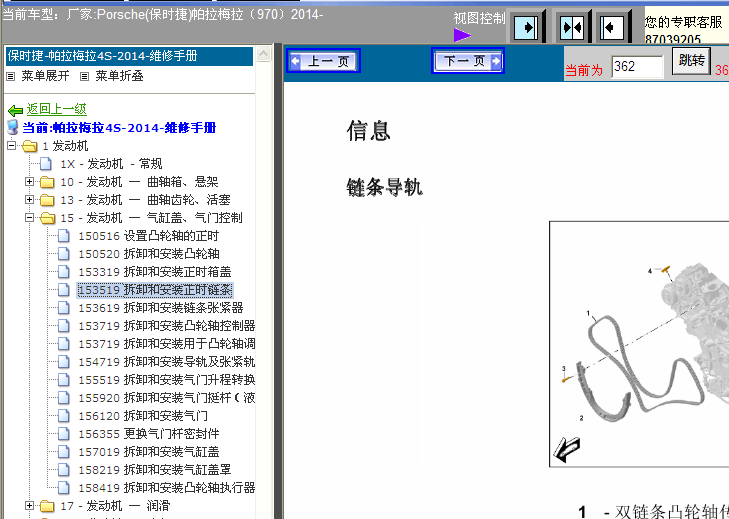Open 158419 拆卸和安装凸轮轴执行器
Screen dimensions: 729x519
pyautogui.click(x=166, y=488)
